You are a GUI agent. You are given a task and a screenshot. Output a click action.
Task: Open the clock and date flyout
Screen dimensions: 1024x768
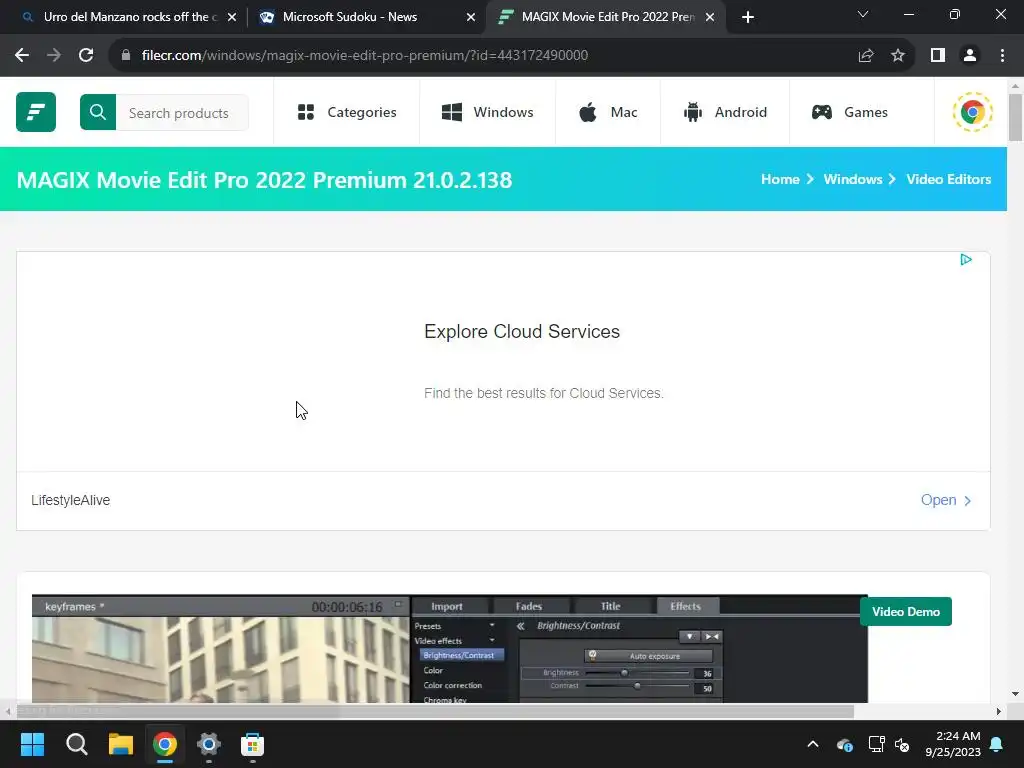point(953,744)
